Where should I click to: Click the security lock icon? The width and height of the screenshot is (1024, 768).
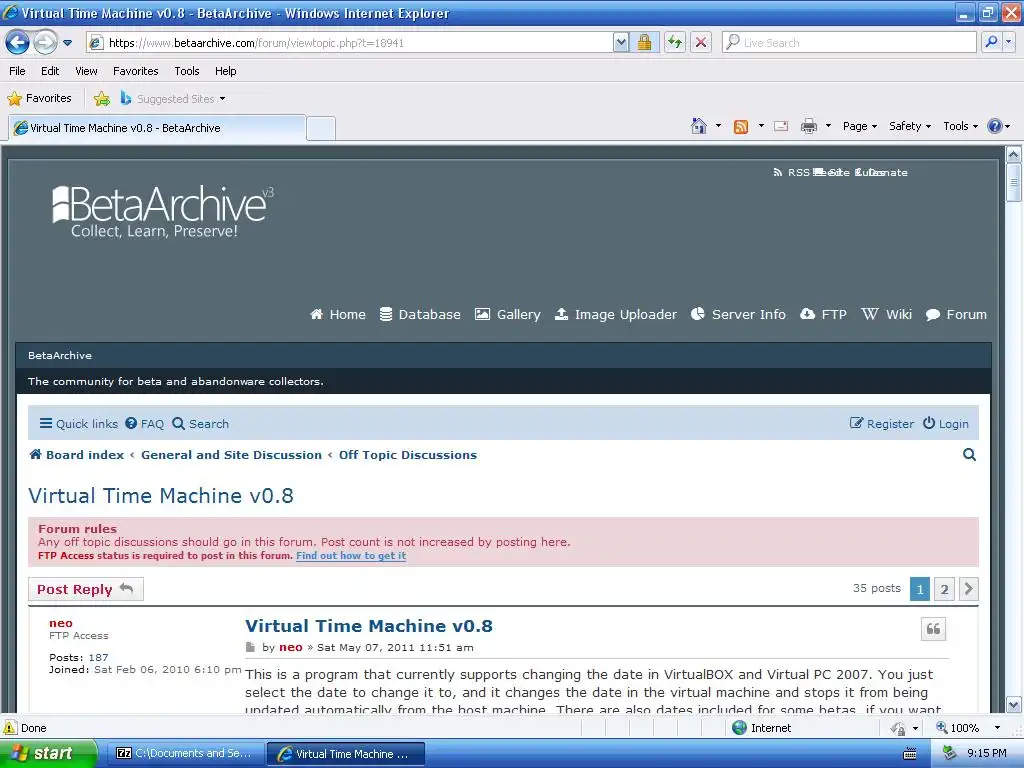coord(645,43)
